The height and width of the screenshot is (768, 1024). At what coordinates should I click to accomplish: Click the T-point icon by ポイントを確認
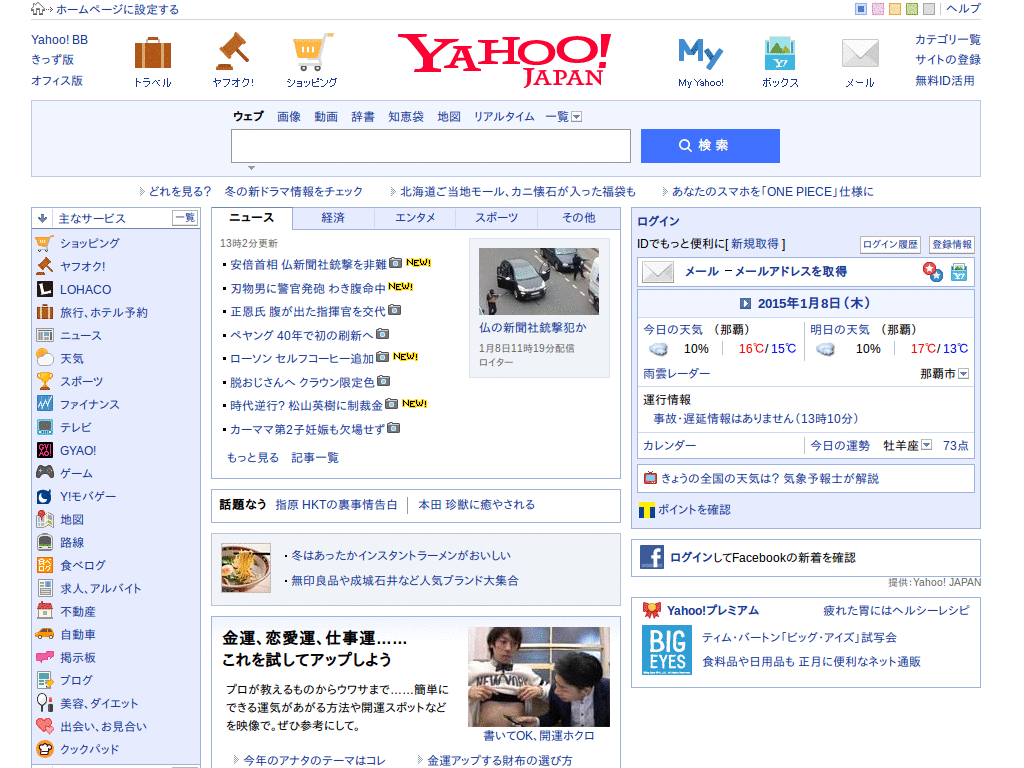click(647, 510)
